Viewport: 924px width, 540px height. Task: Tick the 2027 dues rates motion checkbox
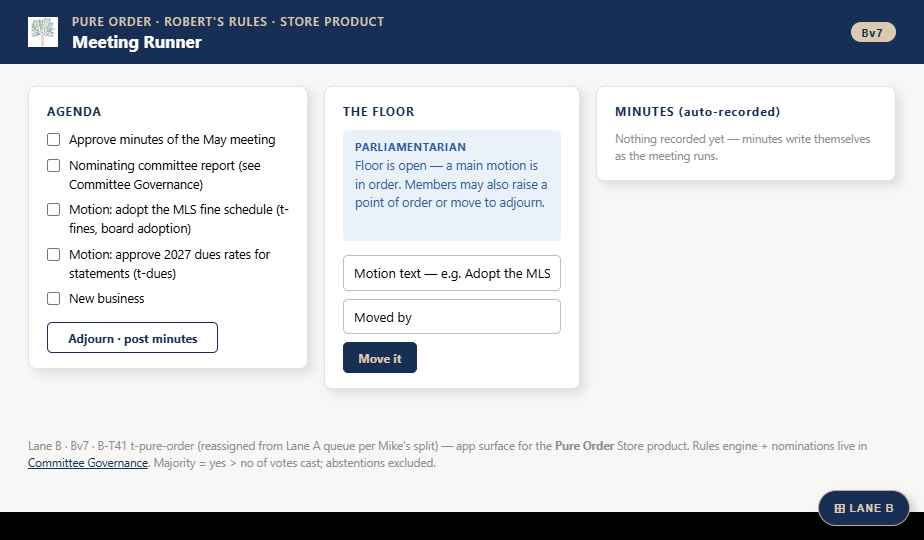point(54,255)
